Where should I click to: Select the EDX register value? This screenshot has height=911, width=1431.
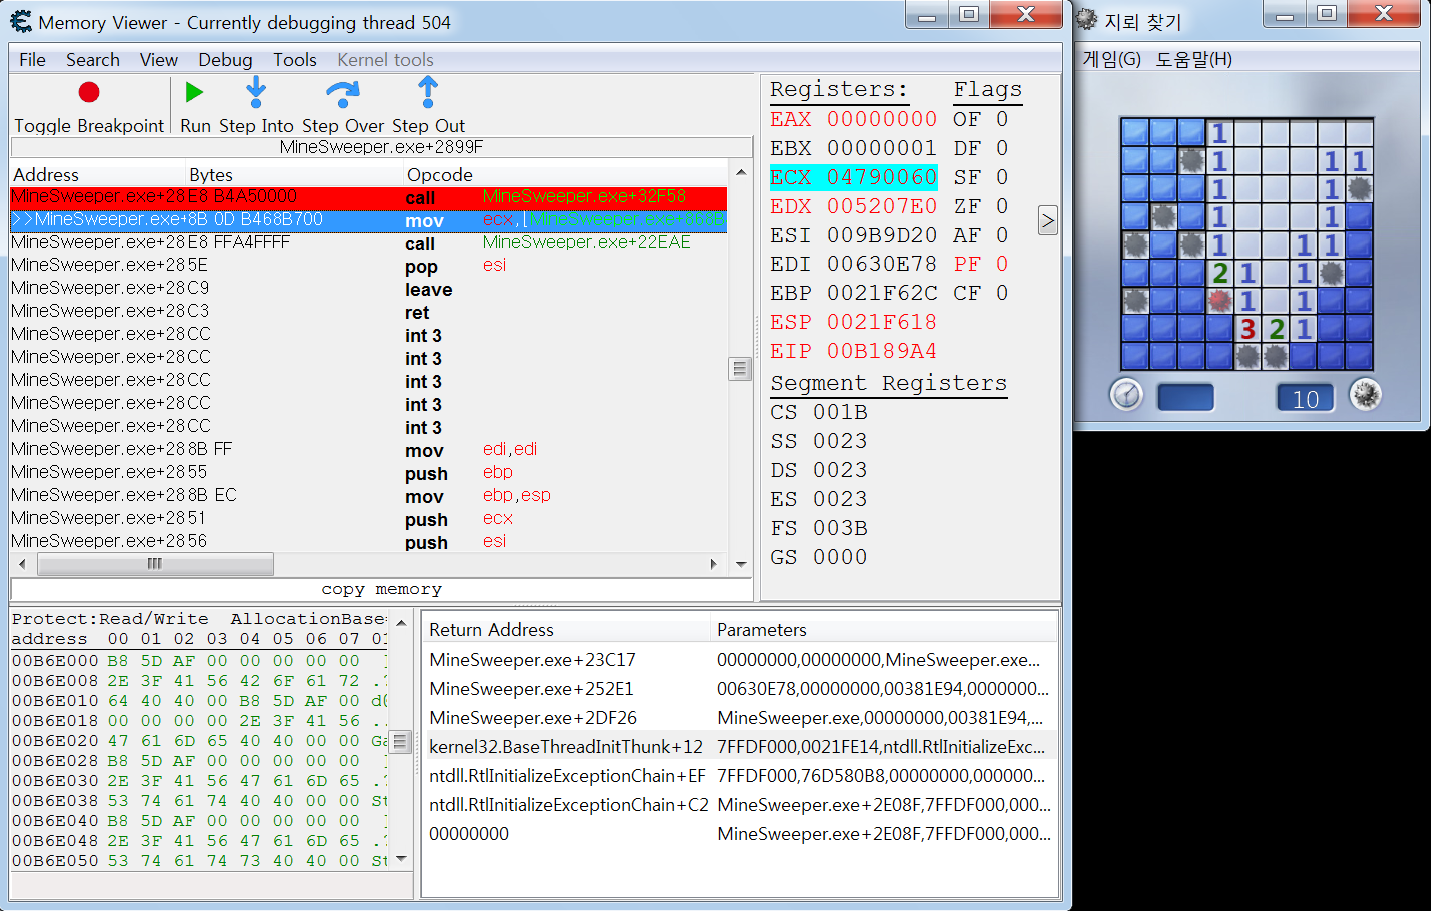click(x=881, y=206)
